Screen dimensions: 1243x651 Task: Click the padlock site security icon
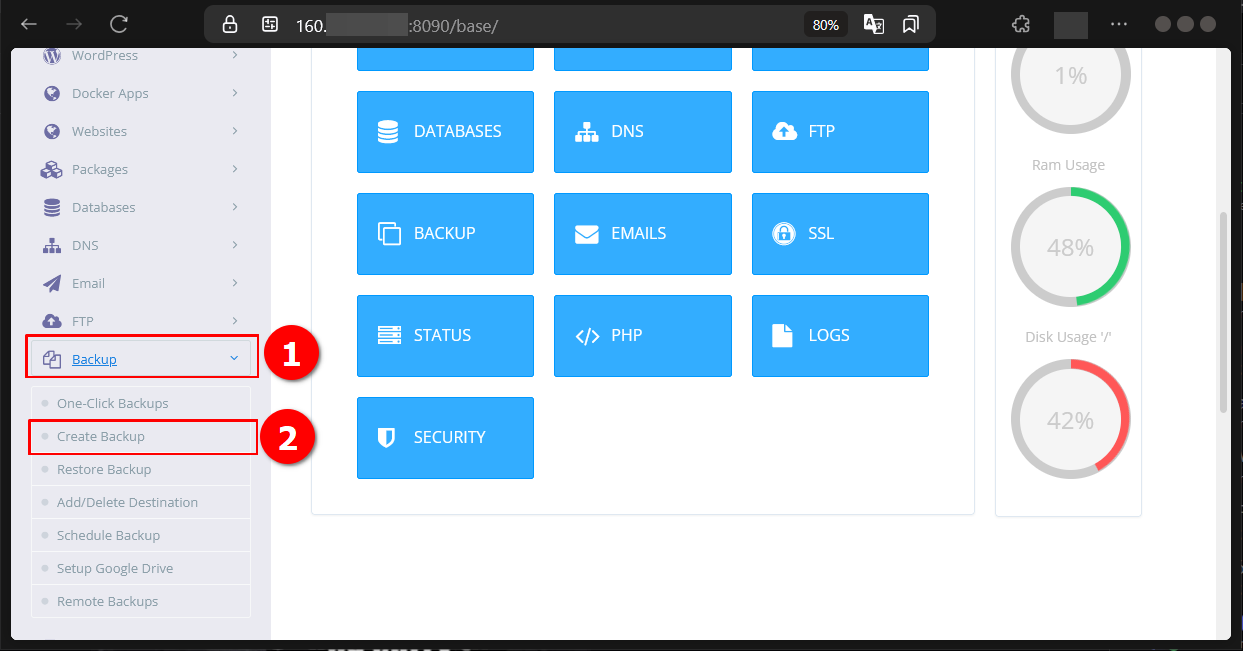tap(230, 25)
